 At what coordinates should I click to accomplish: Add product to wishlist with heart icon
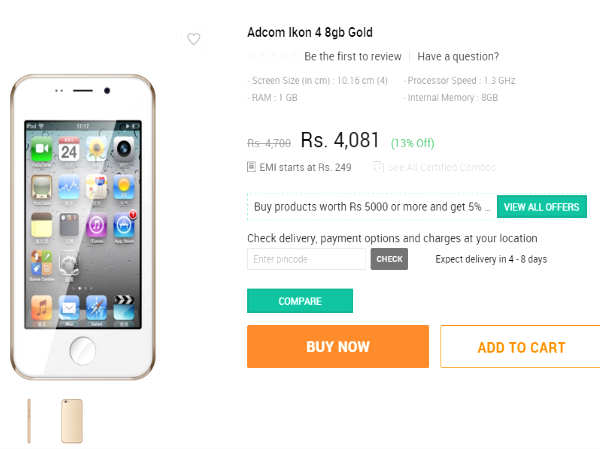click(194, 39)
